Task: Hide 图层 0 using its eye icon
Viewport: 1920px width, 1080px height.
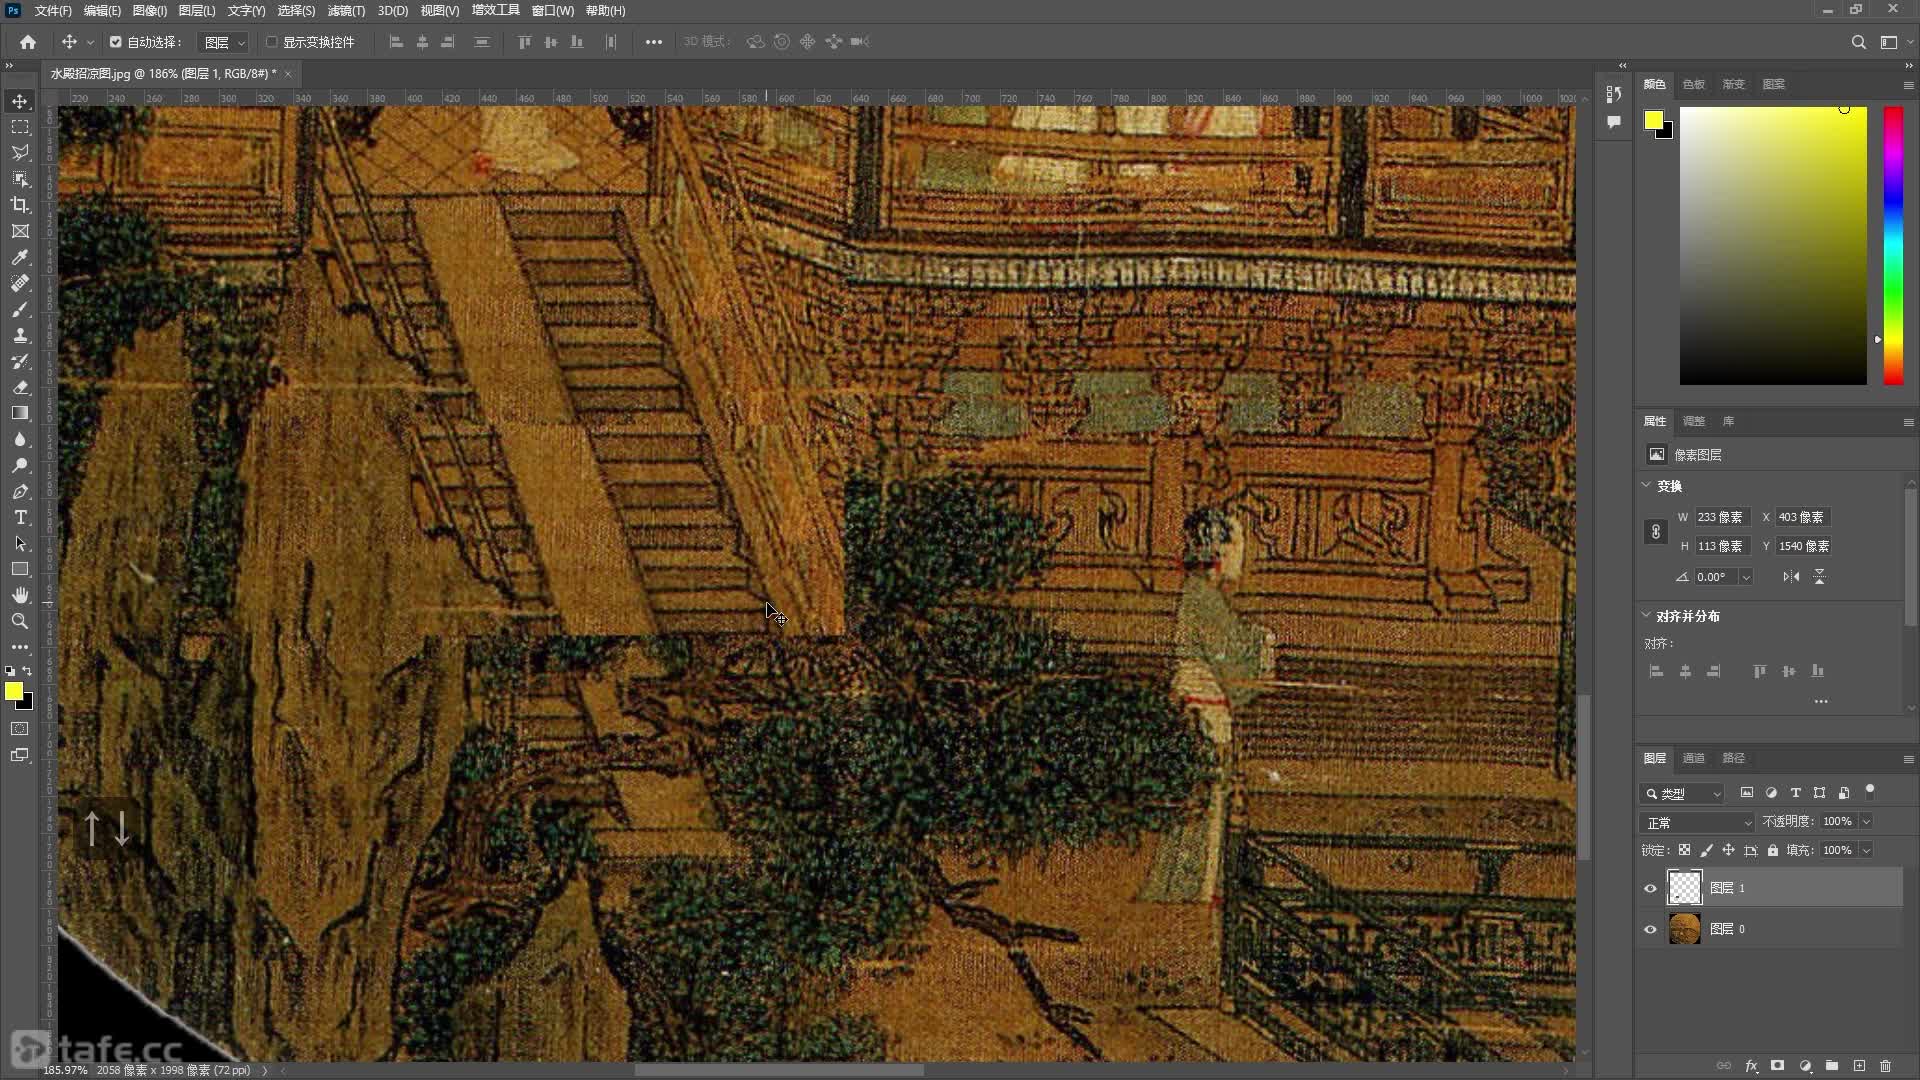Action: pos(1650,929)
